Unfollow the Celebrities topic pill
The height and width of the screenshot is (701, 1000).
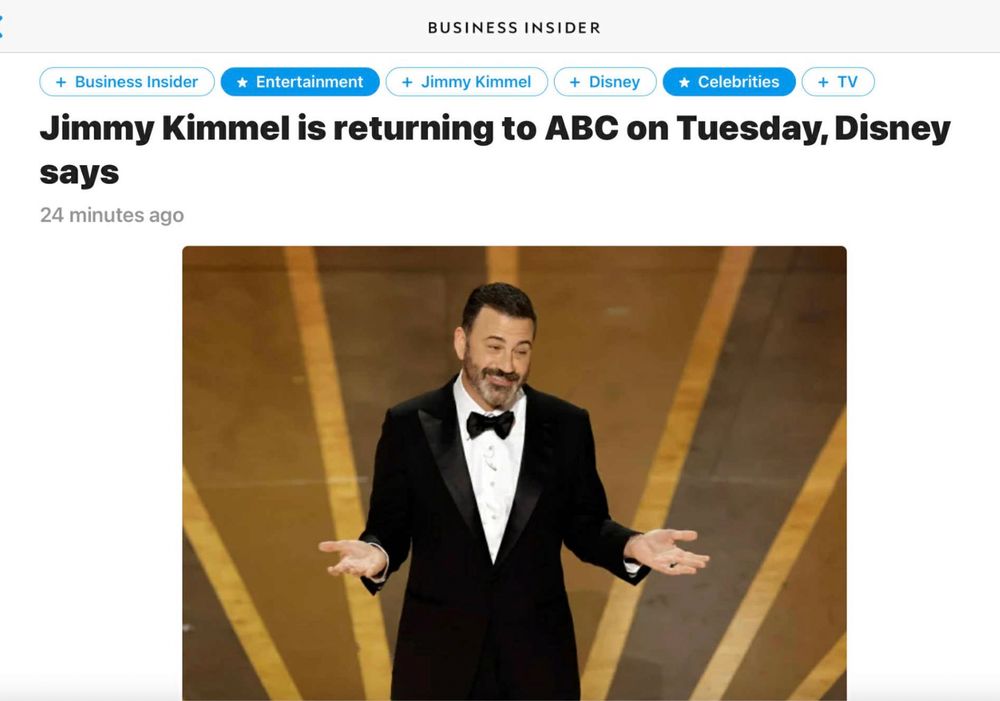(729, 82)
